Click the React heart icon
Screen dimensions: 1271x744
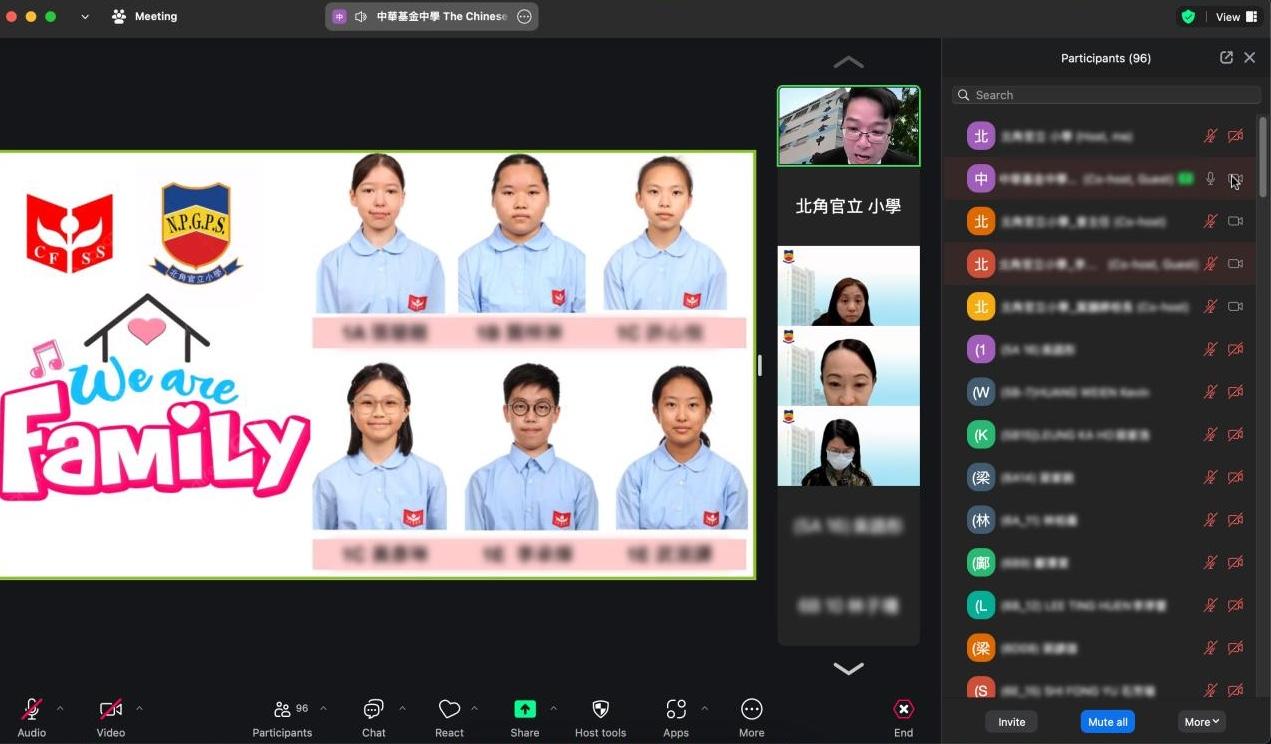click(x=449, y=709)
